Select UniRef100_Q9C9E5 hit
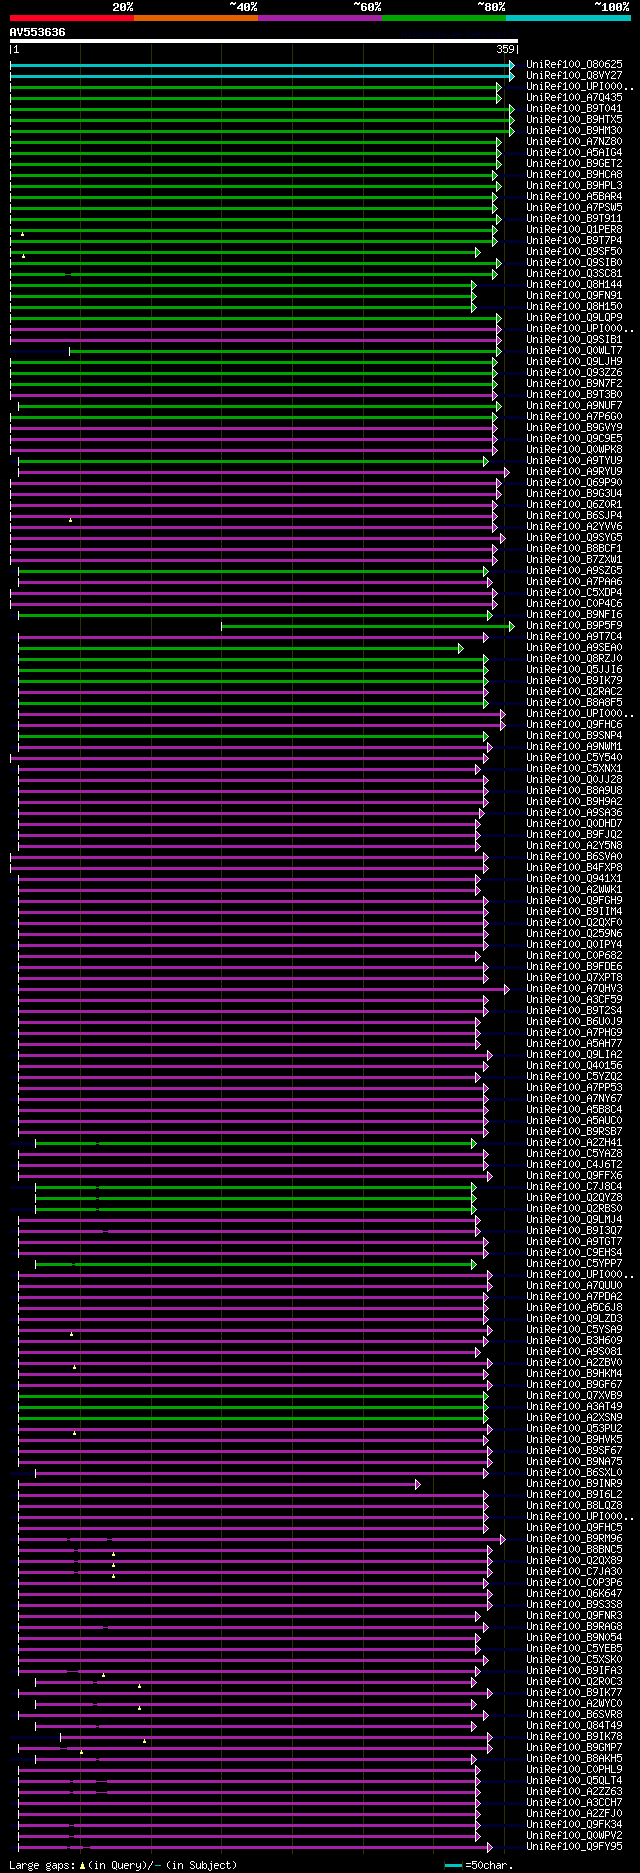 [x=574, y=438]
